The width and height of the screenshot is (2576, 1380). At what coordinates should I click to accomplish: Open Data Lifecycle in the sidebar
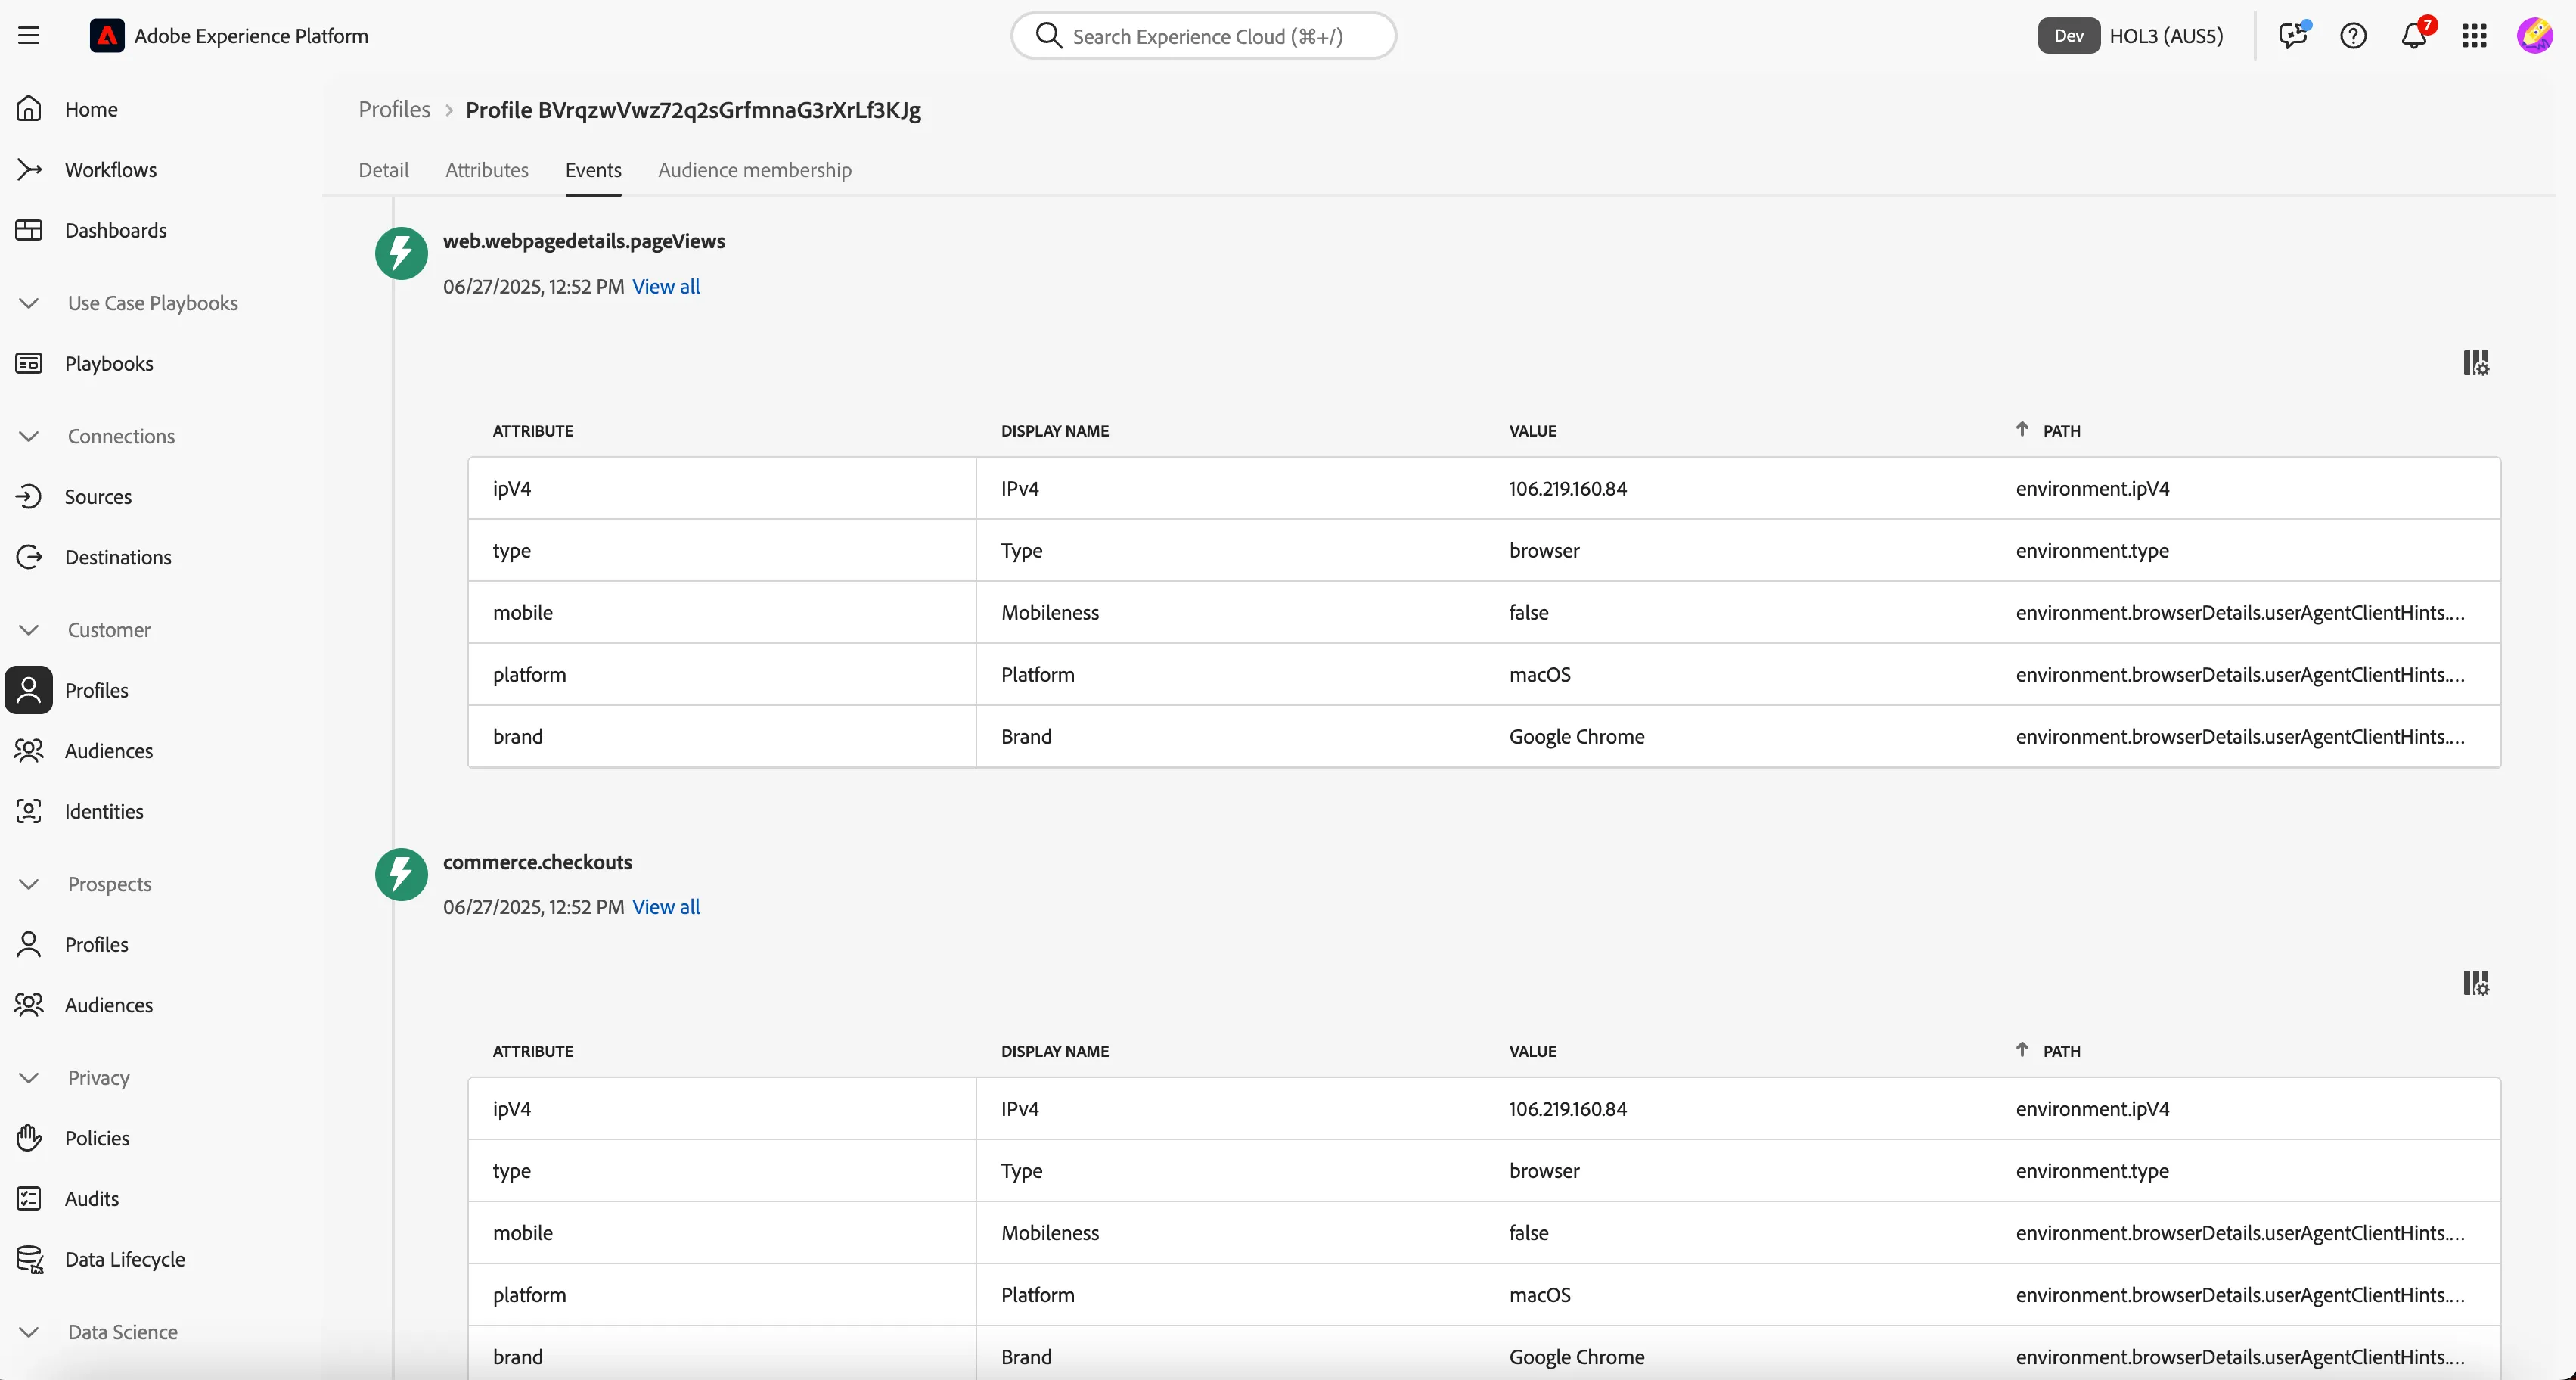point(124,1259)
